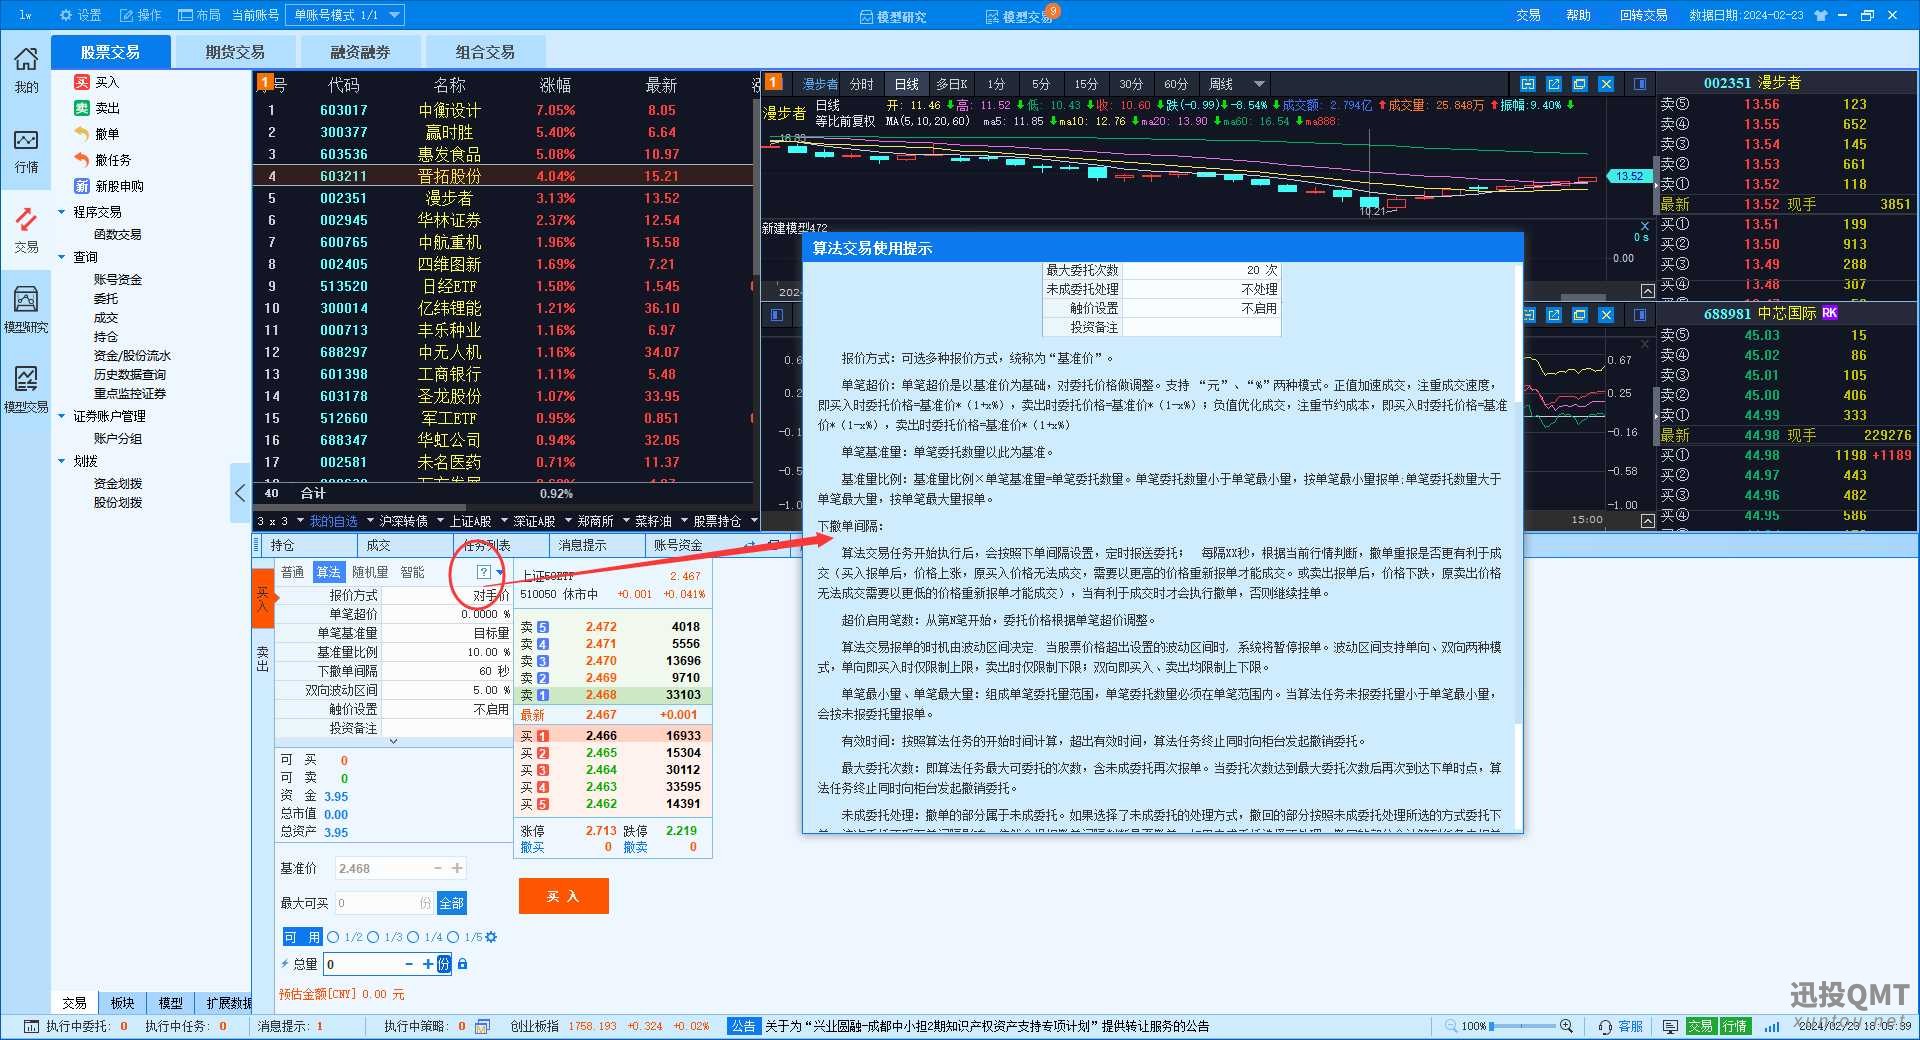Open the 单账号模式 account mode dropdown
The width and height of the screenshot is (1920, 1040).
tap(345, 15)
